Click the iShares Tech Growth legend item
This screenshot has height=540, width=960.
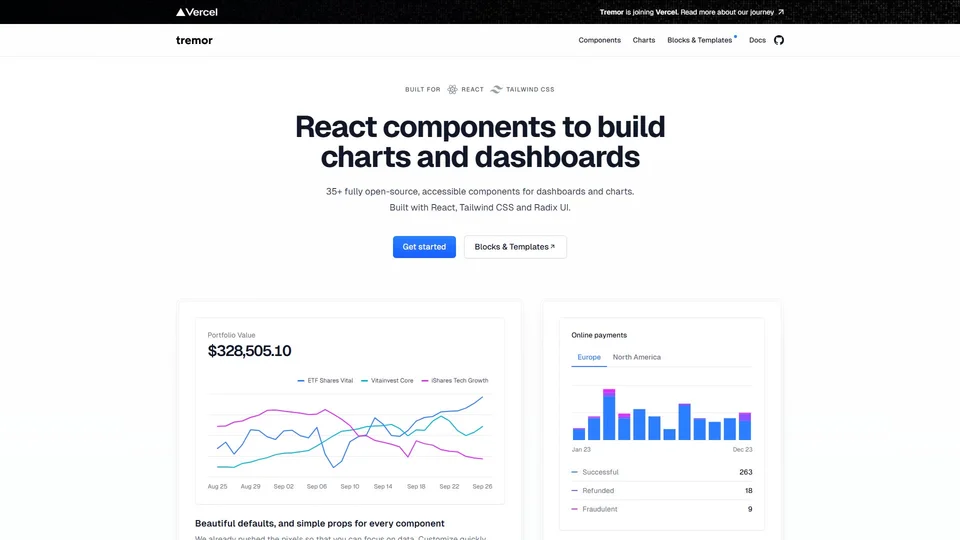pos(455,381)
